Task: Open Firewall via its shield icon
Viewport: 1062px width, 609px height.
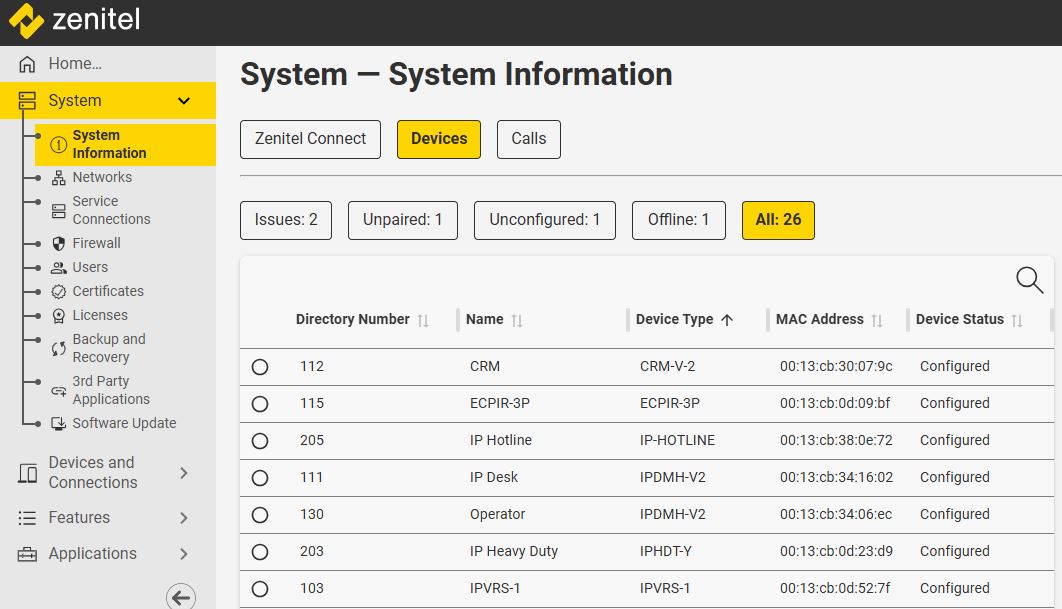Action: pos(59,244)
